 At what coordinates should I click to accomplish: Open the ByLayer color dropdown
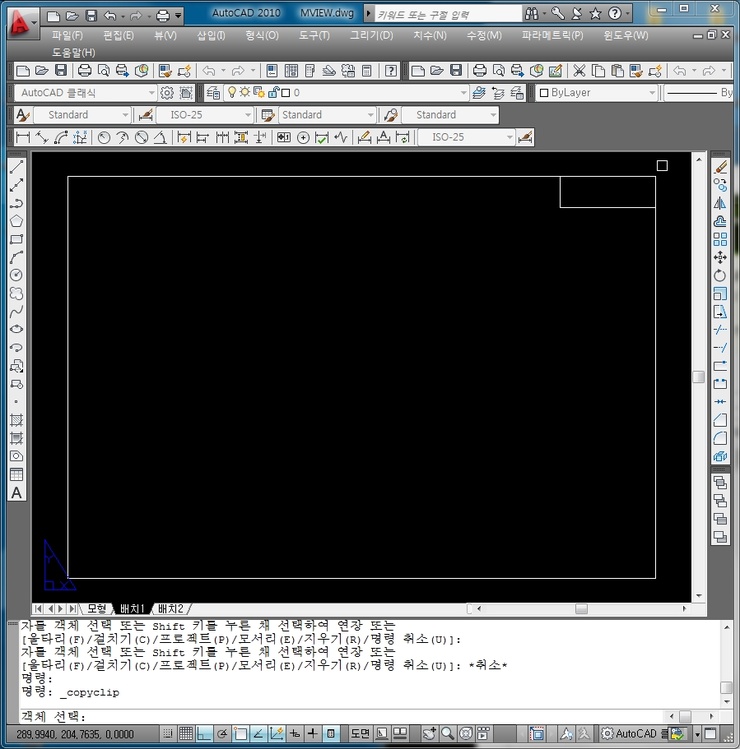point(597,92)
